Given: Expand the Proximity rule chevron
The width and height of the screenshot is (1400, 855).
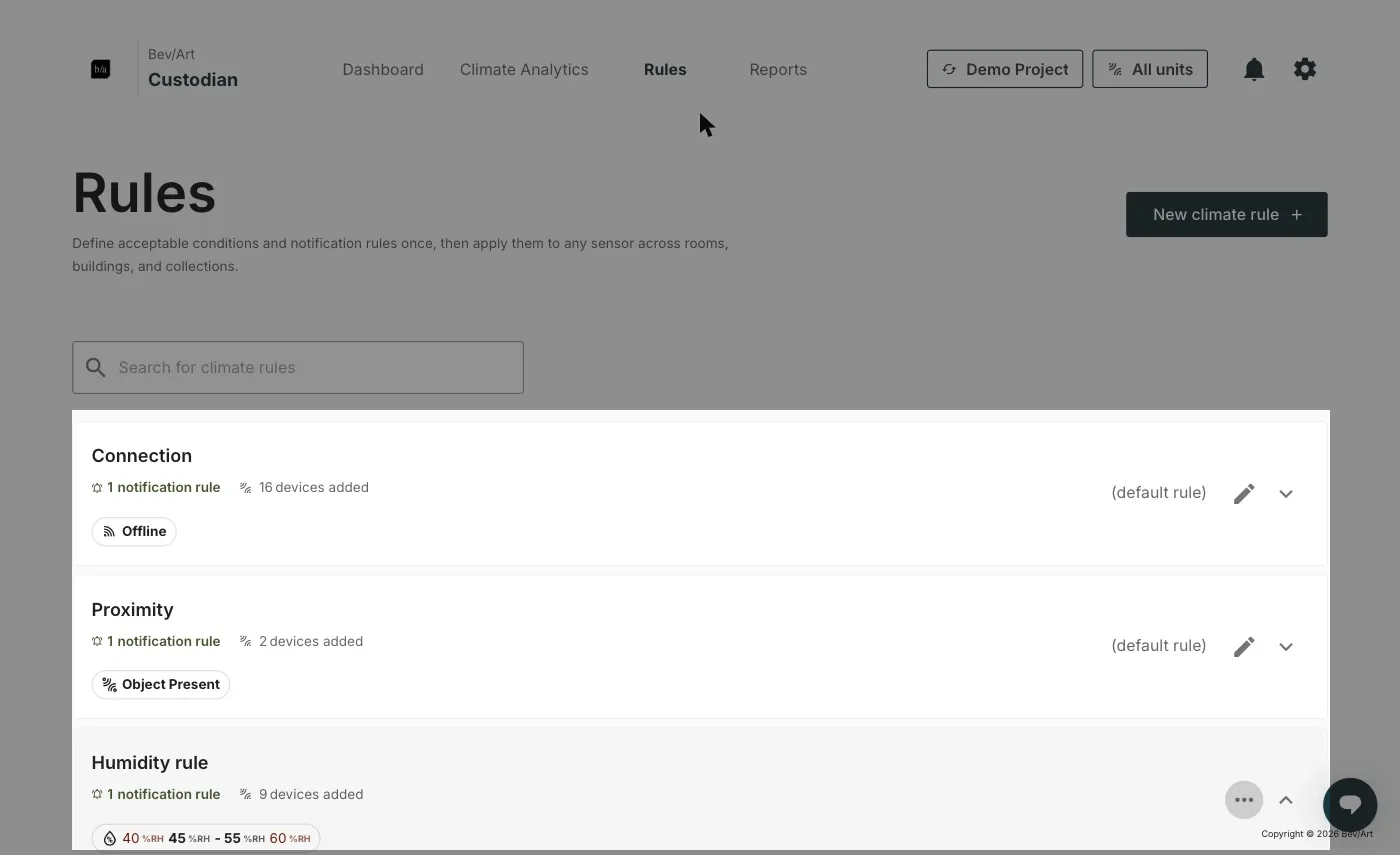Looking at the screenshot, I should [1285, 647].
